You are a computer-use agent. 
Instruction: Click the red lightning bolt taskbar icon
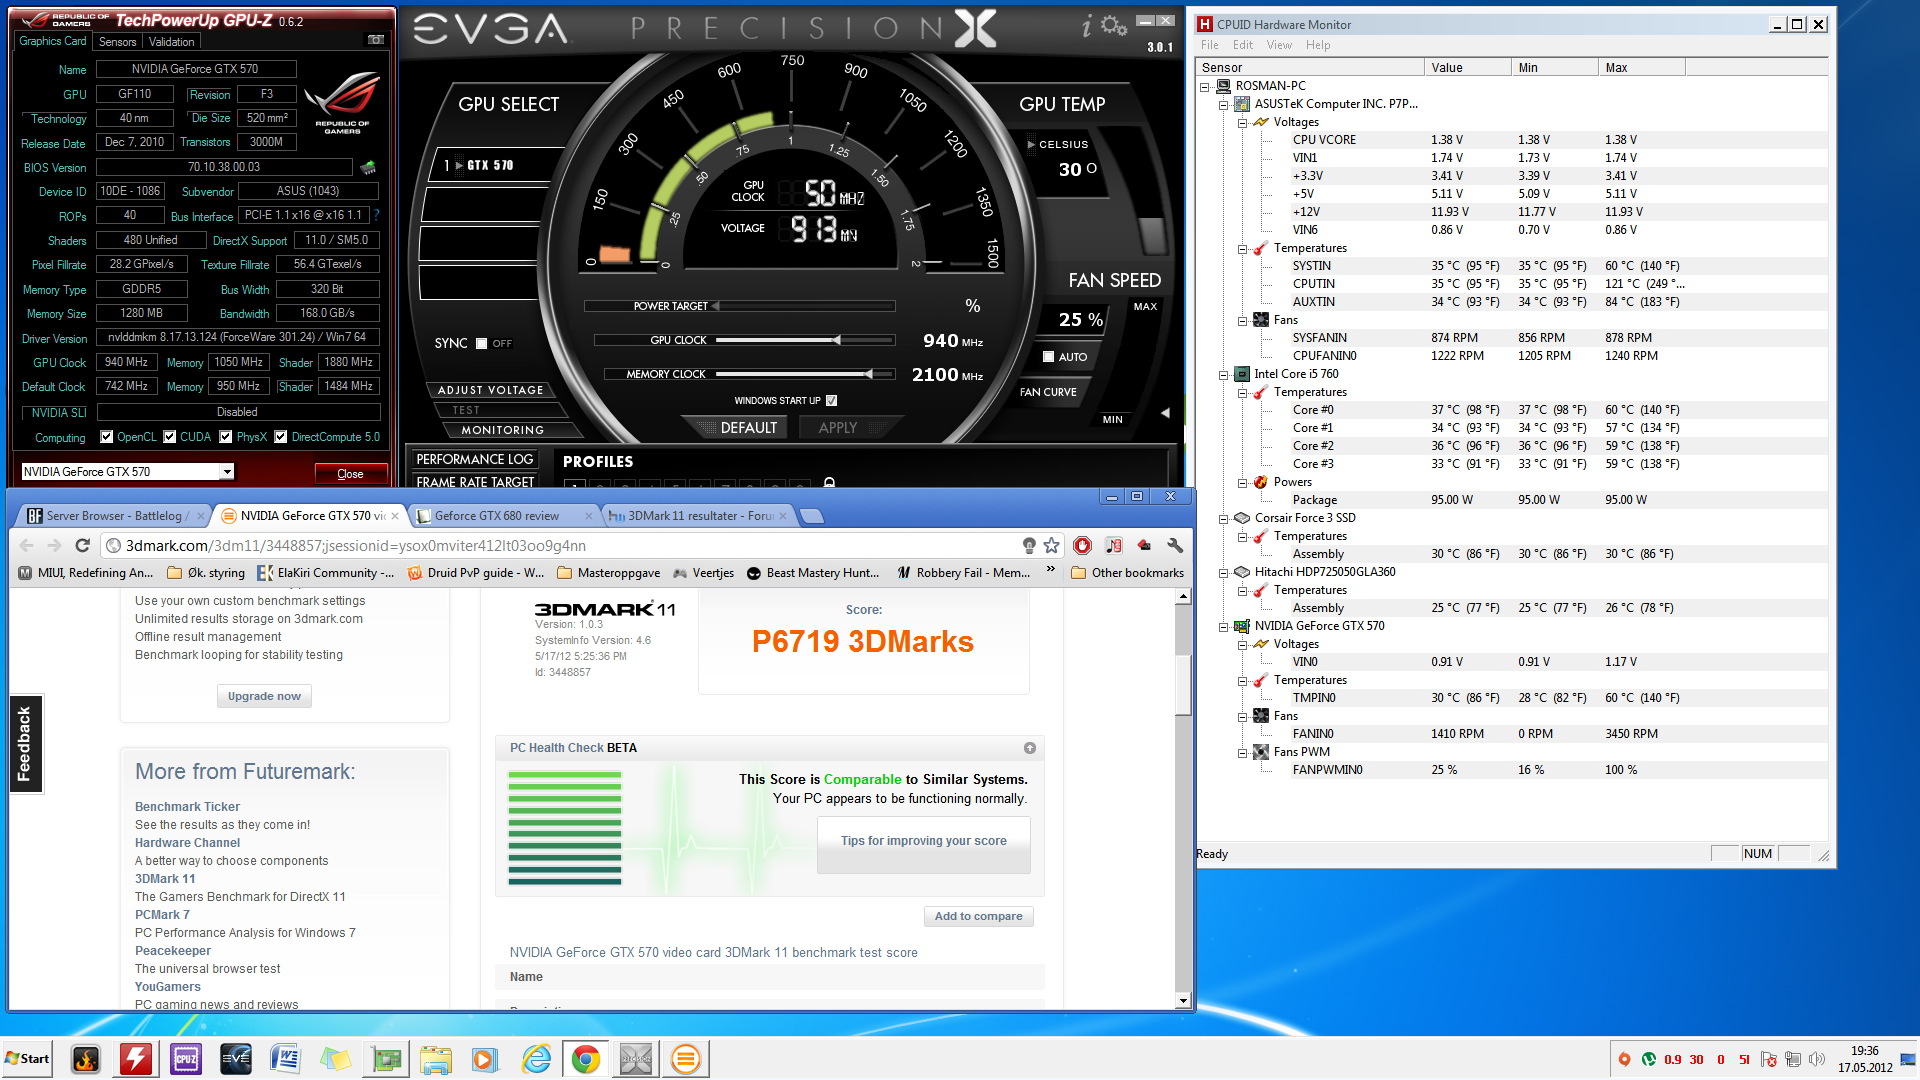136,1059
